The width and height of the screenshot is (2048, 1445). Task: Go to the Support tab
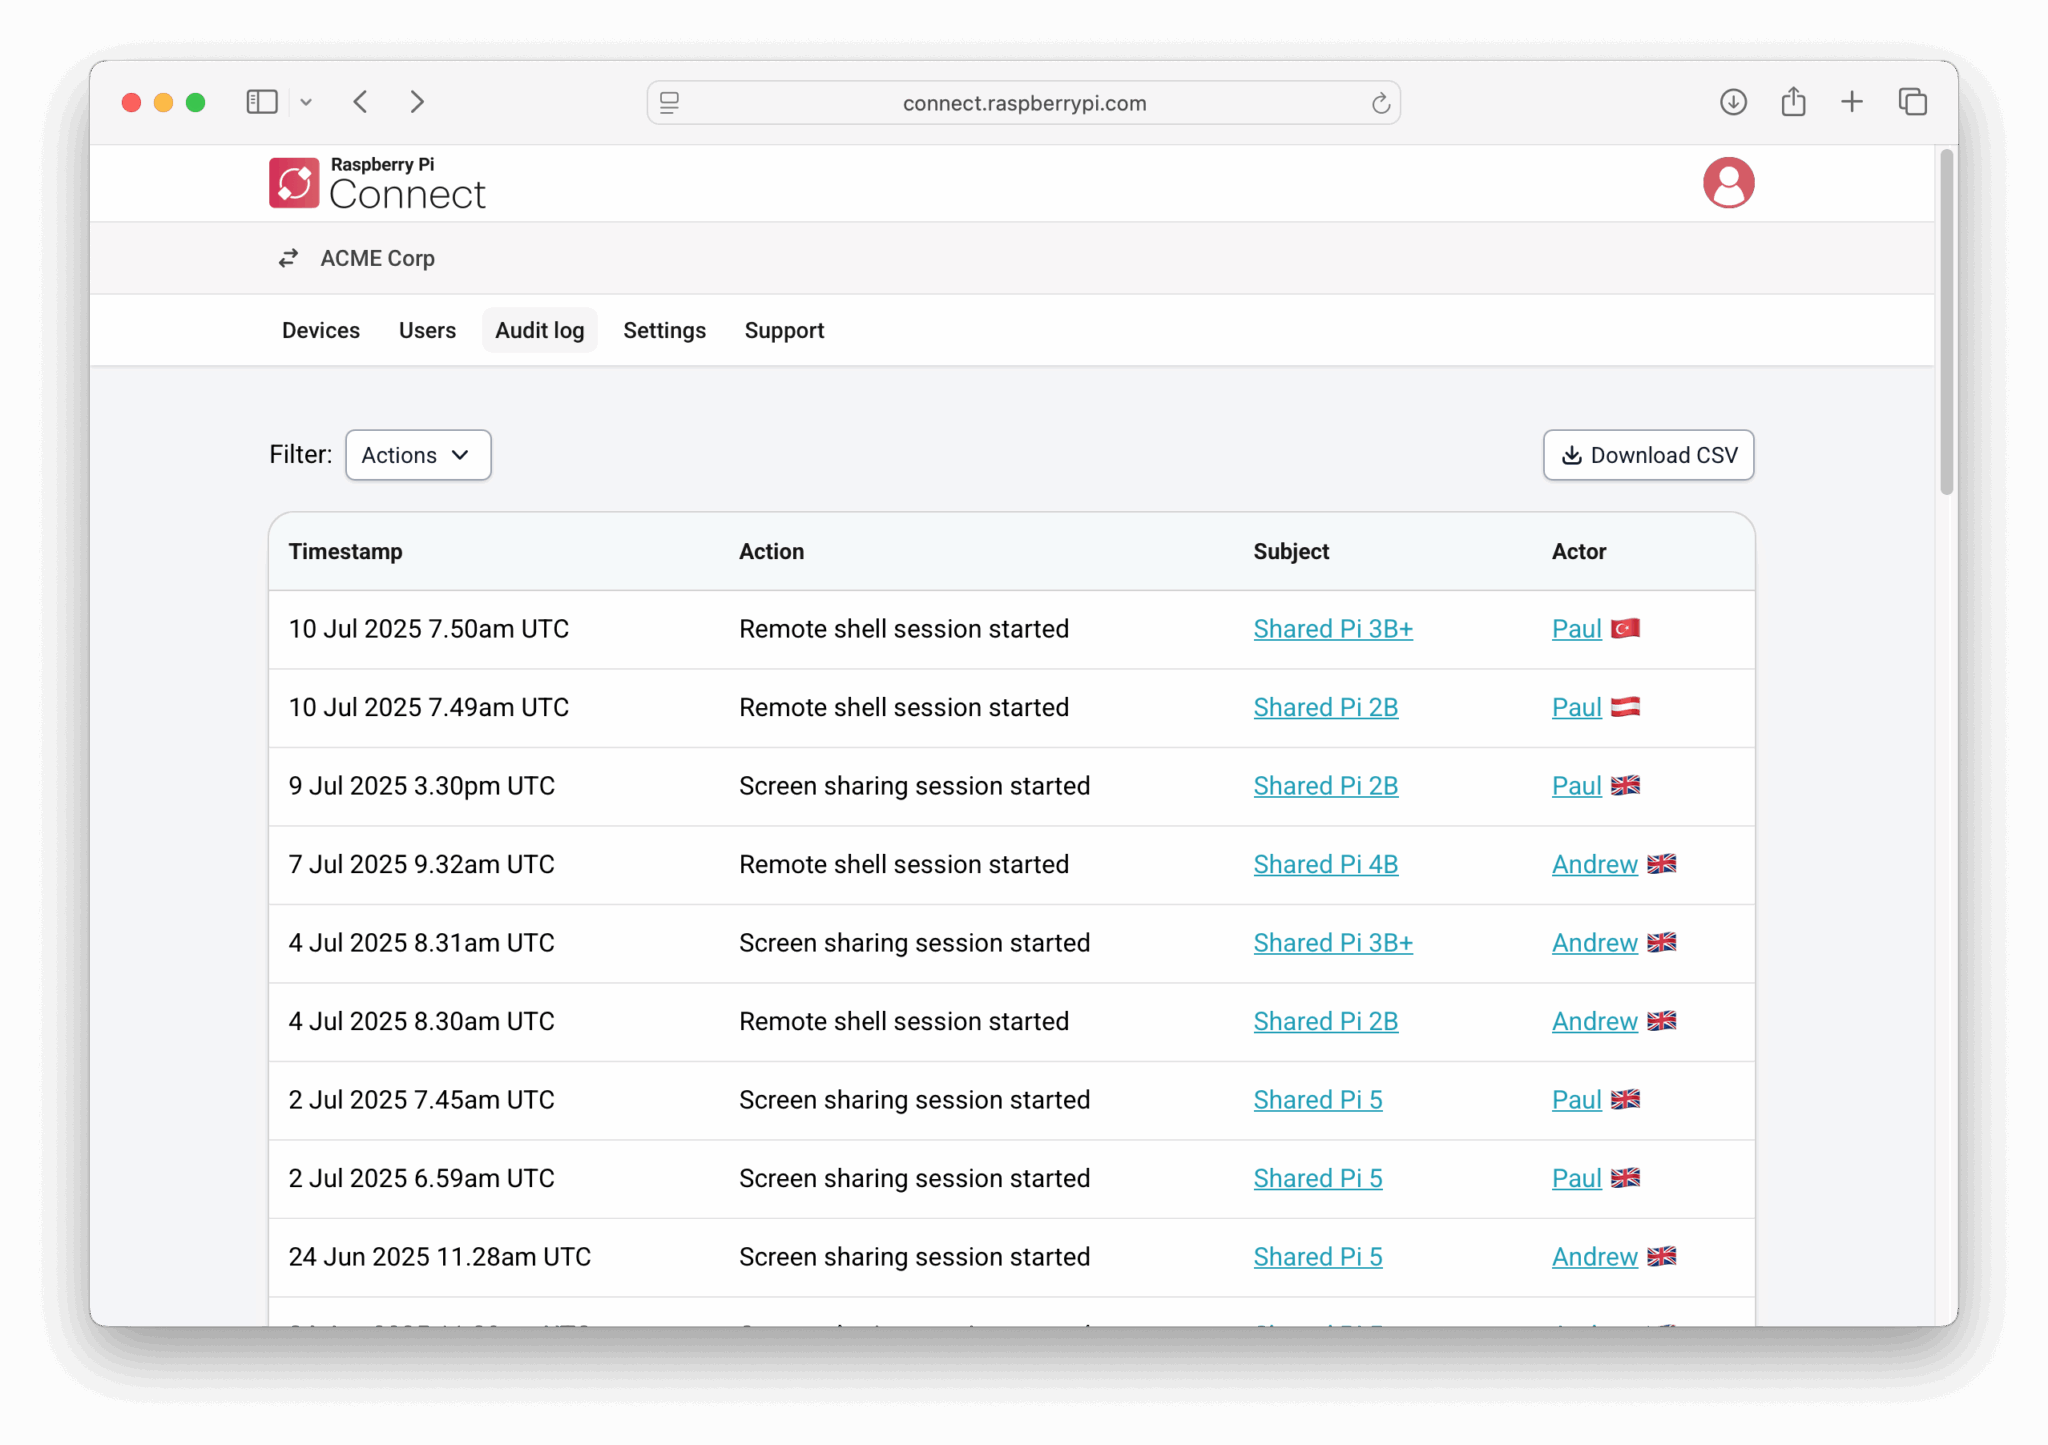coord(784,330)
